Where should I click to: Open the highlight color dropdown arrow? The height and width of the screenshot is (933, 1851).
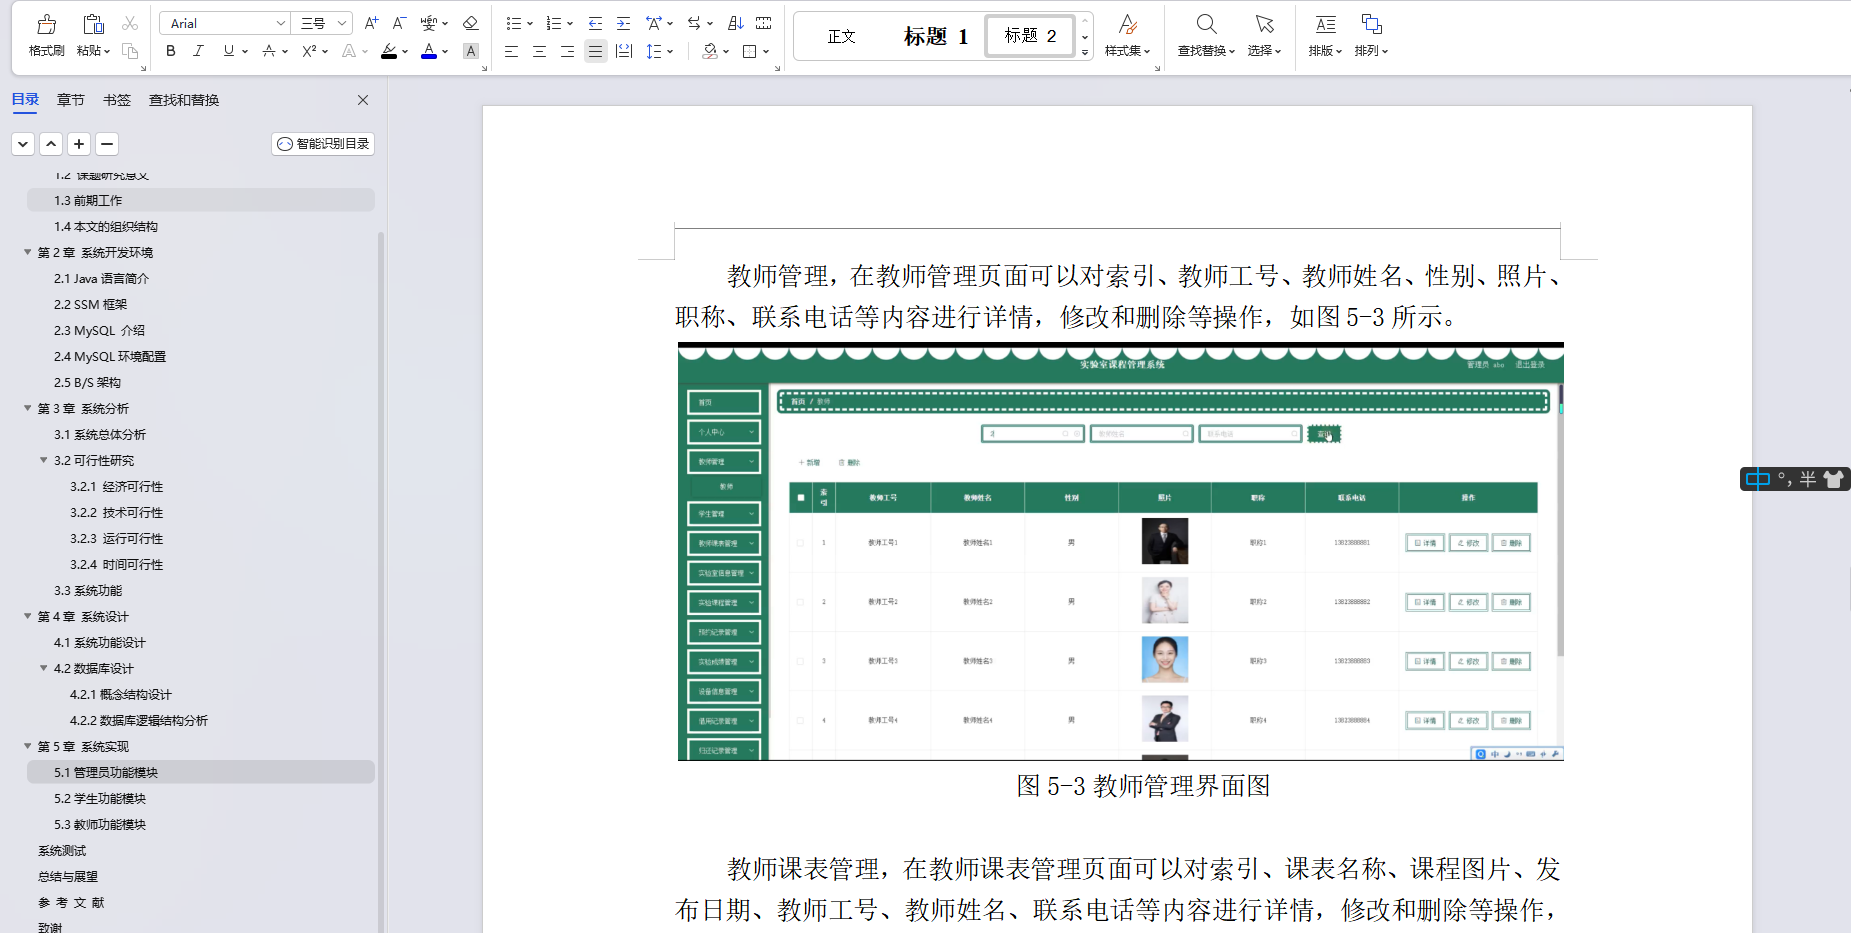pyautogui.click(x=405, y=52)
